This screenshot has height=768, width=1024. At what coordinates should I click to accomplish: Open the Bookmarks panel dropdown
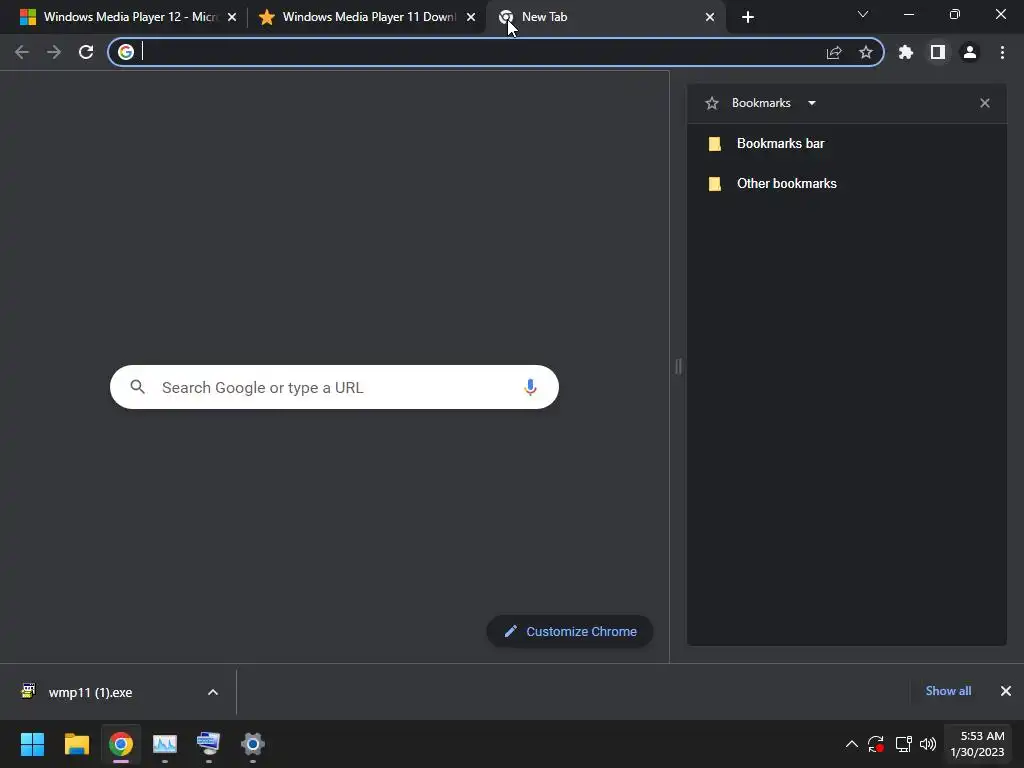click(x=812, y=103)
